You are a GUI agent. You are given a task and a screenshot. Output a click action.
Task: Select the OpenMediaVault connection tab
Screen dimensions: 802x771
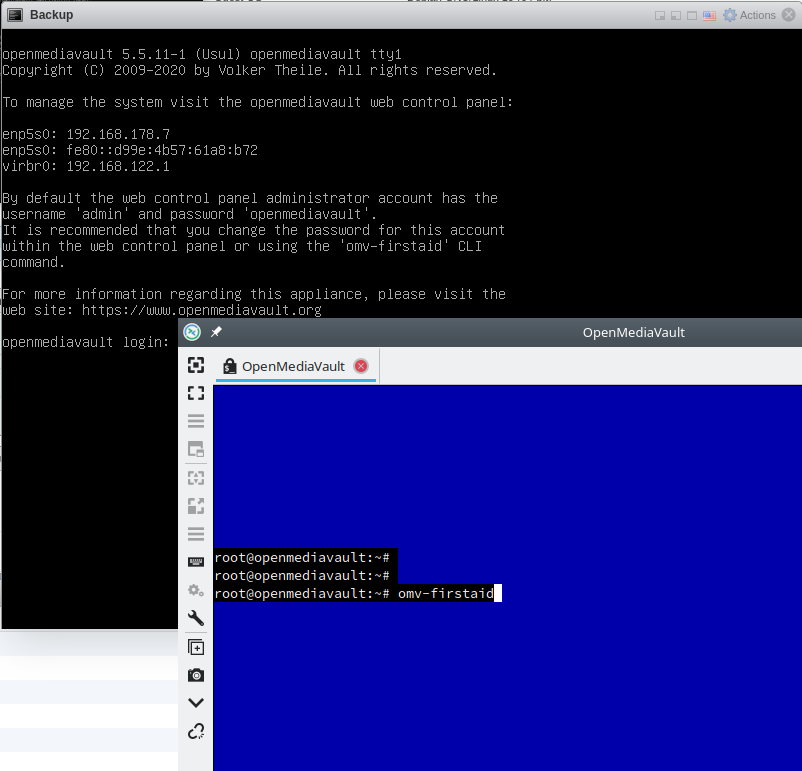click(x=296, y=366)
